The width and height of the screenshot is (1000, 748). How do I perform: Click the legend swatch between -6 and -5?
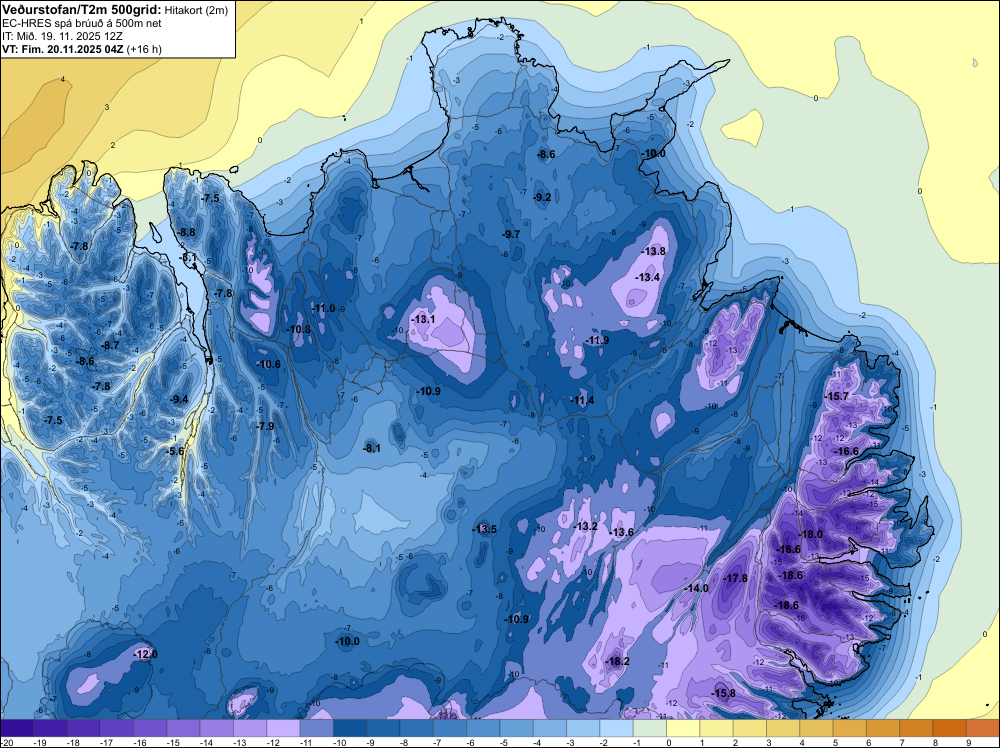483,728
